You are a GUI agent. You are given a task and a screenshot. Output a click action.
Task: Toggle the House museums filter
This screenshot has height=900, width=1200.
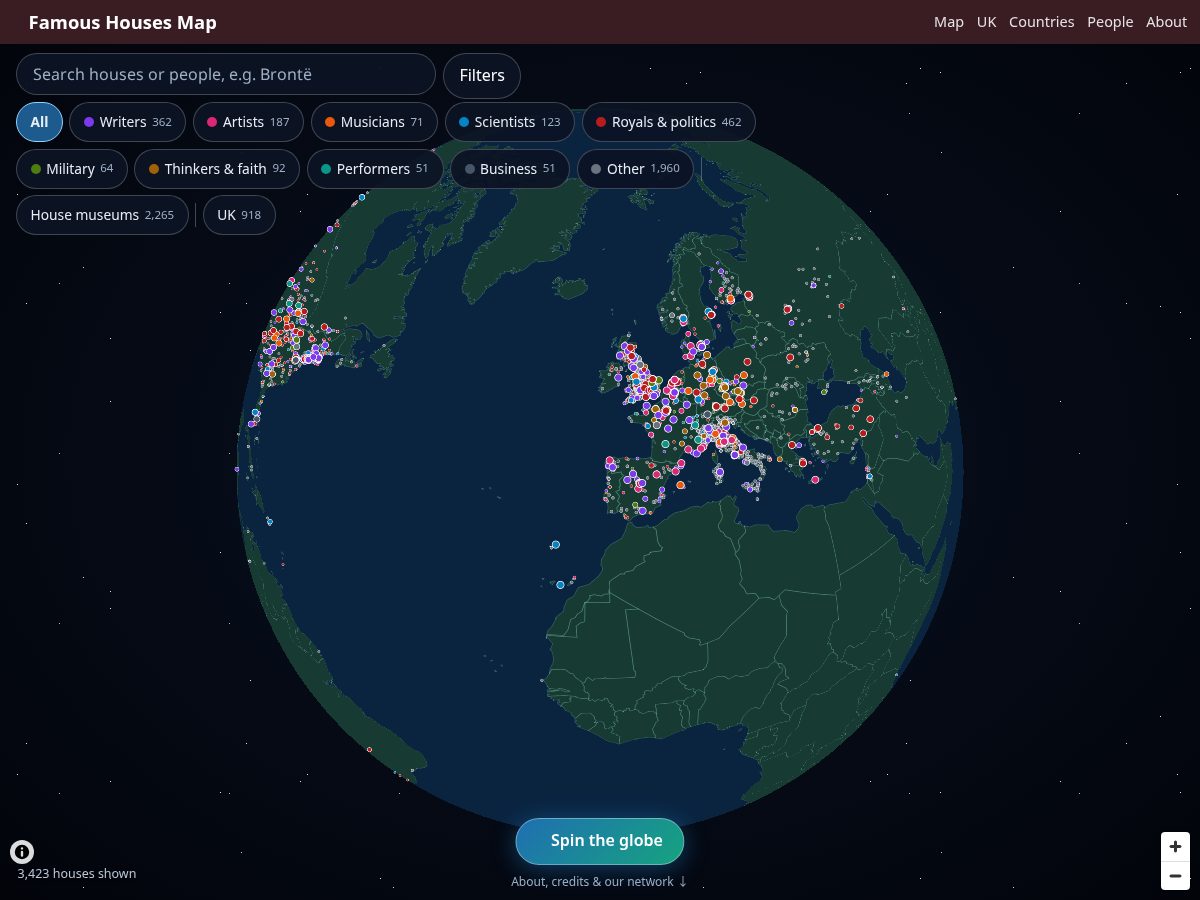tap(102, 215)
